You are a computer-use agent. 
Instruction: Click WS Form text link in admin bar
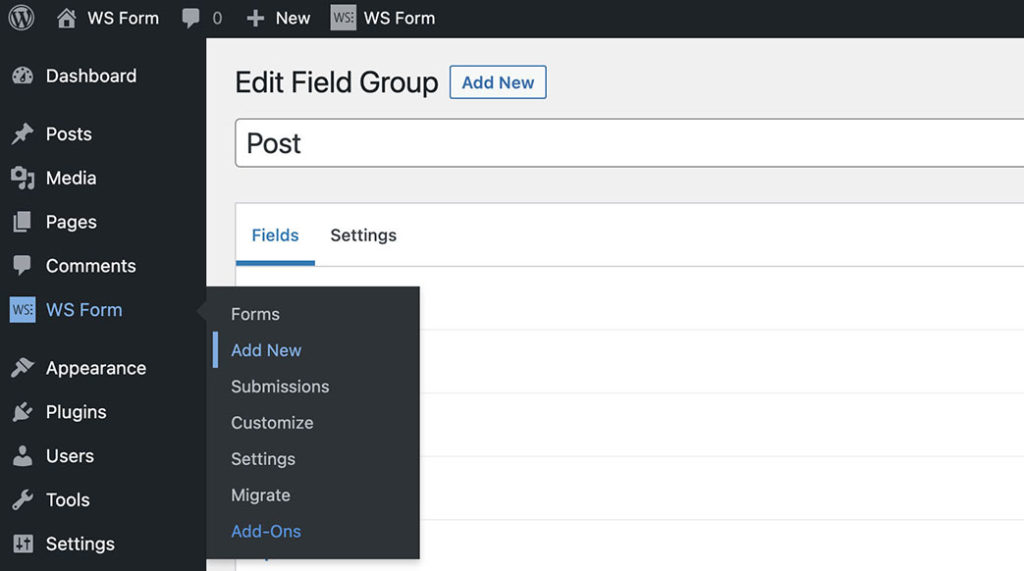click(x=399, y=18)
